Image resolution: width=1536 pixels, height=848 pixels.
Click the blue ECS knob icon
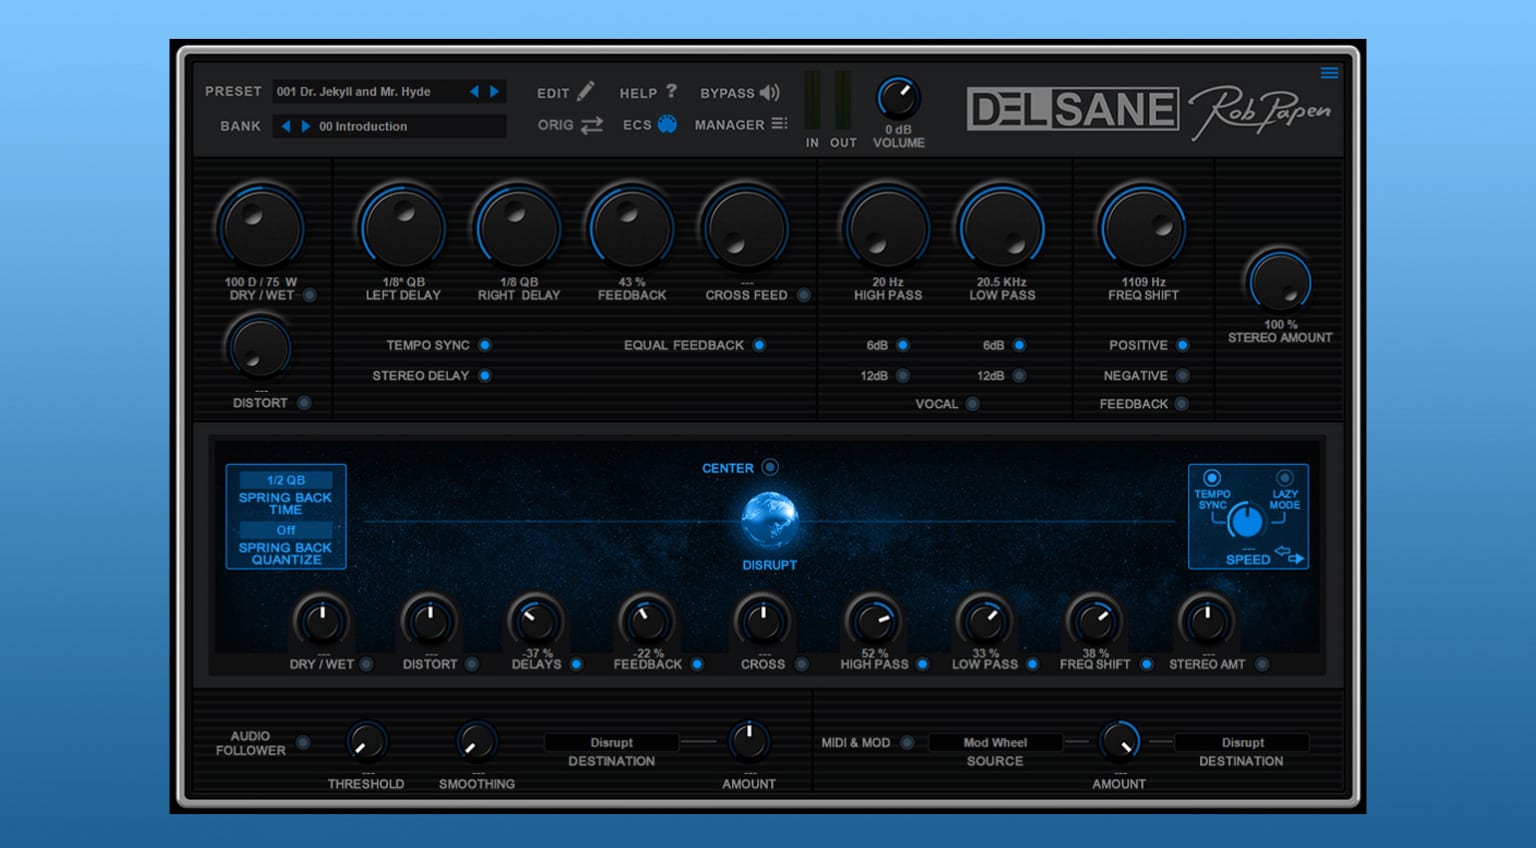tap(667, 124)
